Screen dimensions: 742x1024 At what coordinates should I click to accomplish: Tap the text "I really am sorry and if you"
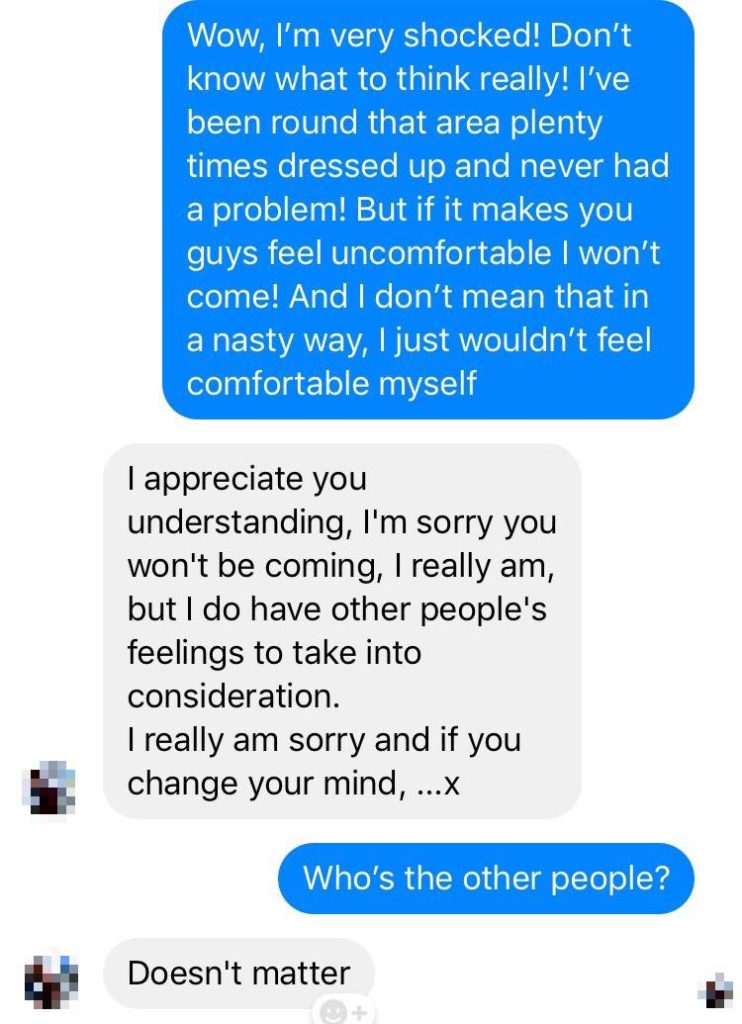pos(324,741)
